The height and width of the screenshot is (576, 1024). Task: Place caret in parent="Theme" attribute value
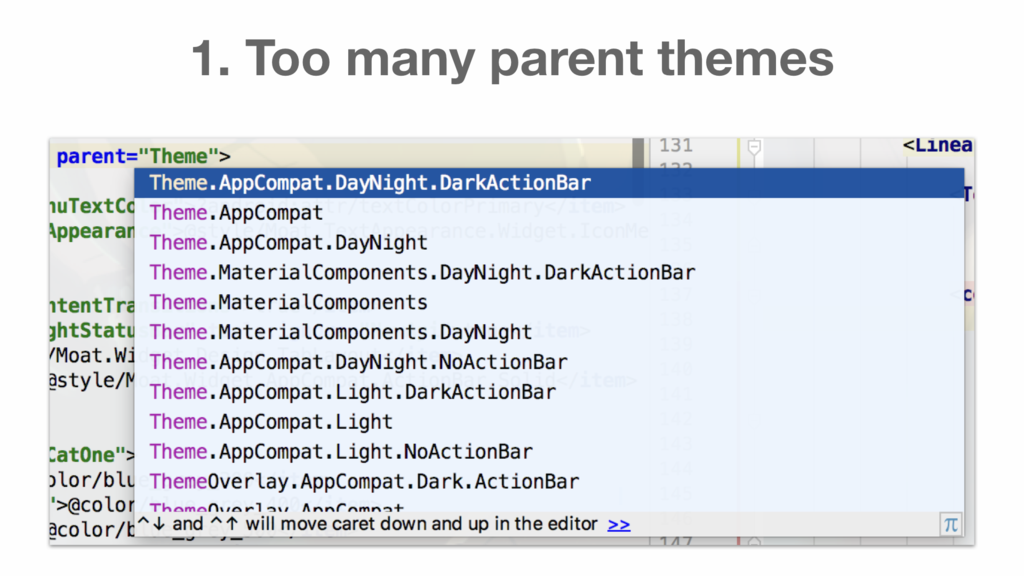179,157
